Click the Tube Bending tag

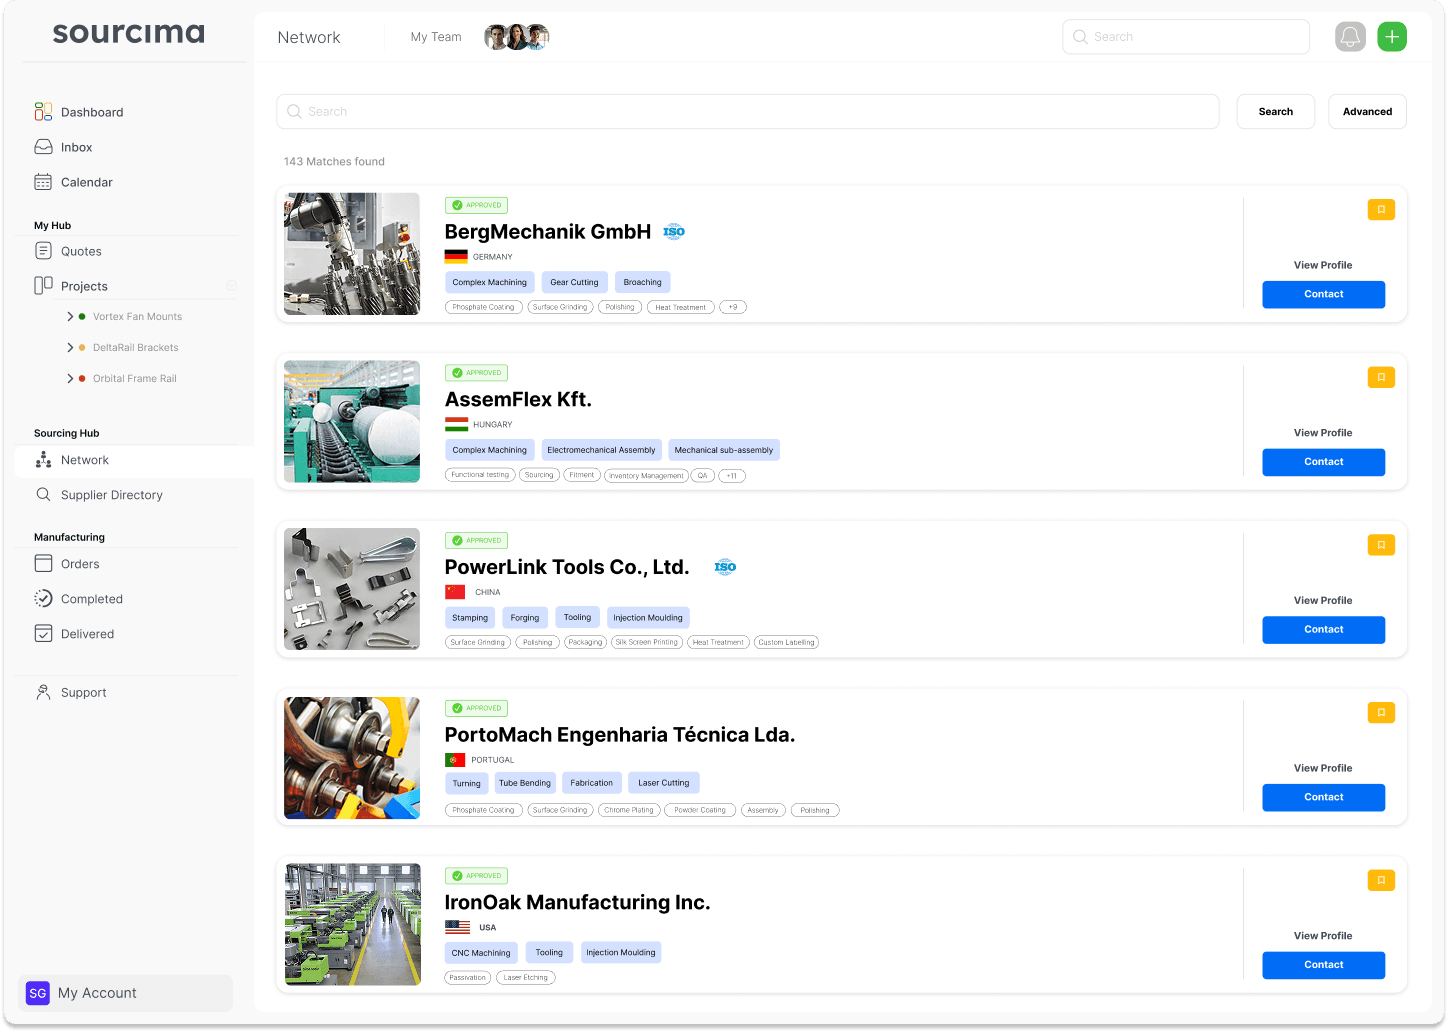pyautogui.click(x=525, y=783)
